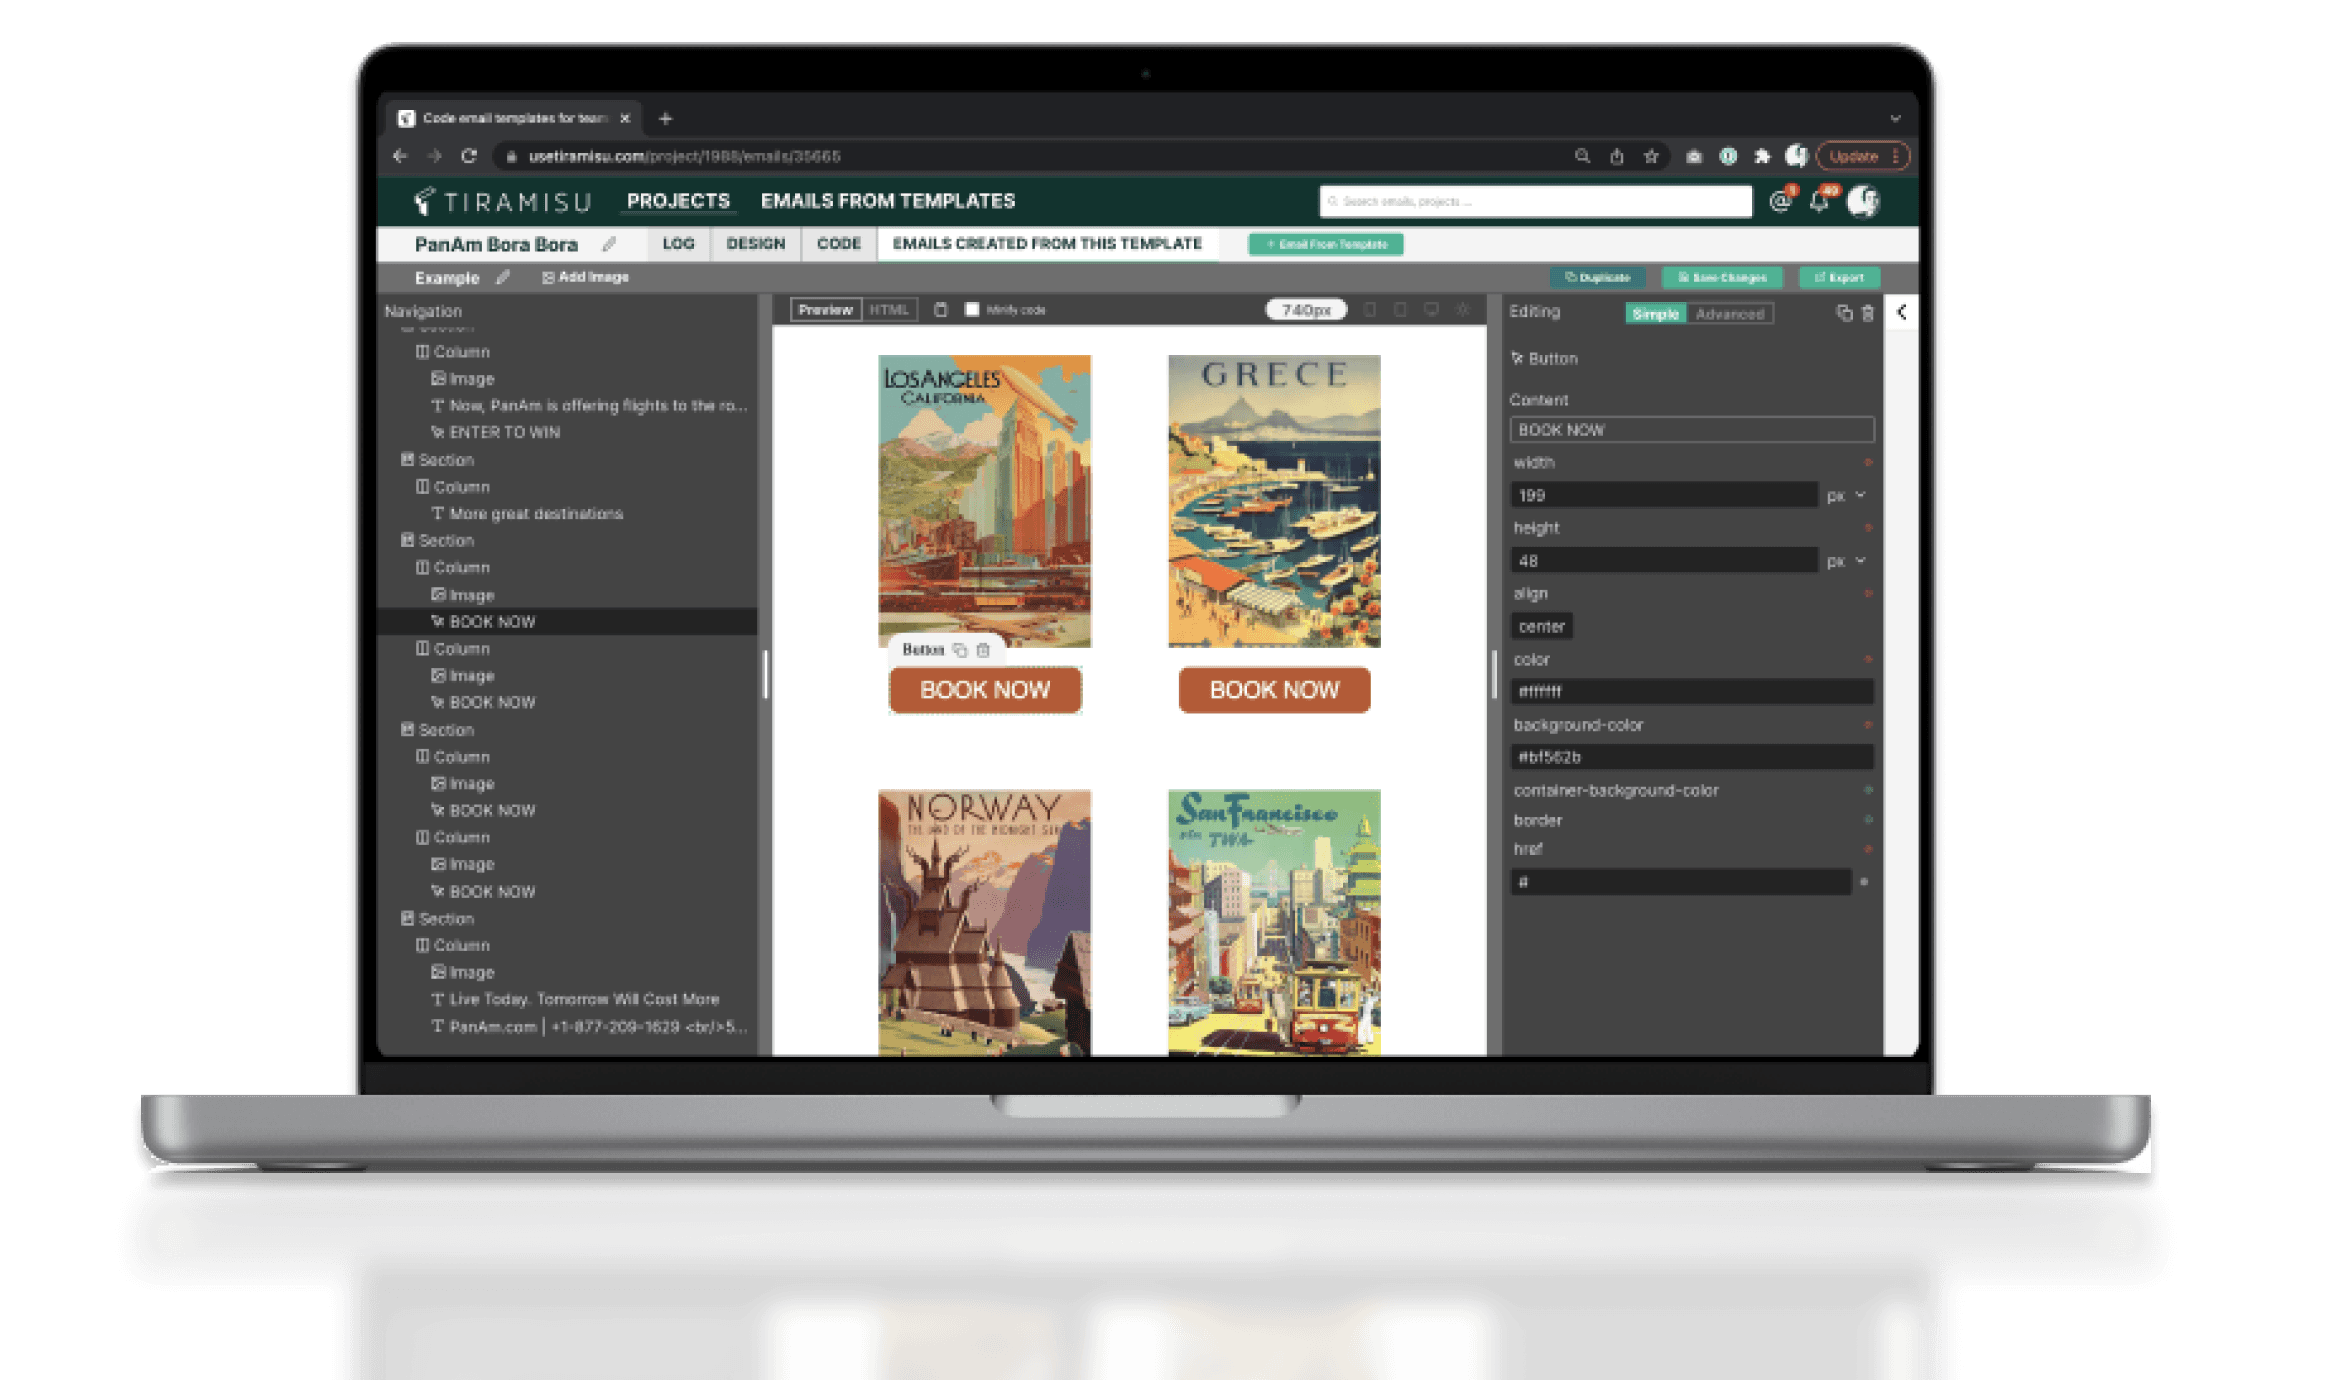Toggle the background-color property indicator dot
This screenshot has height=1380, width=2340.
click(1866, 724)
